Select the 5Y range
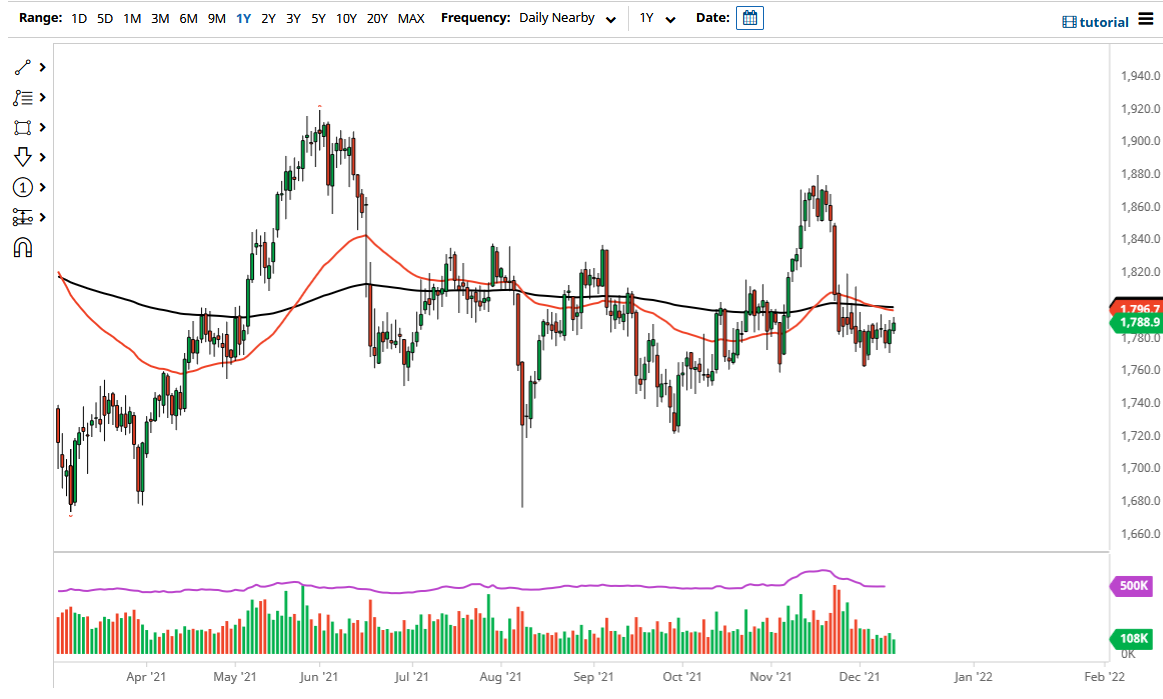 (319, 19)
